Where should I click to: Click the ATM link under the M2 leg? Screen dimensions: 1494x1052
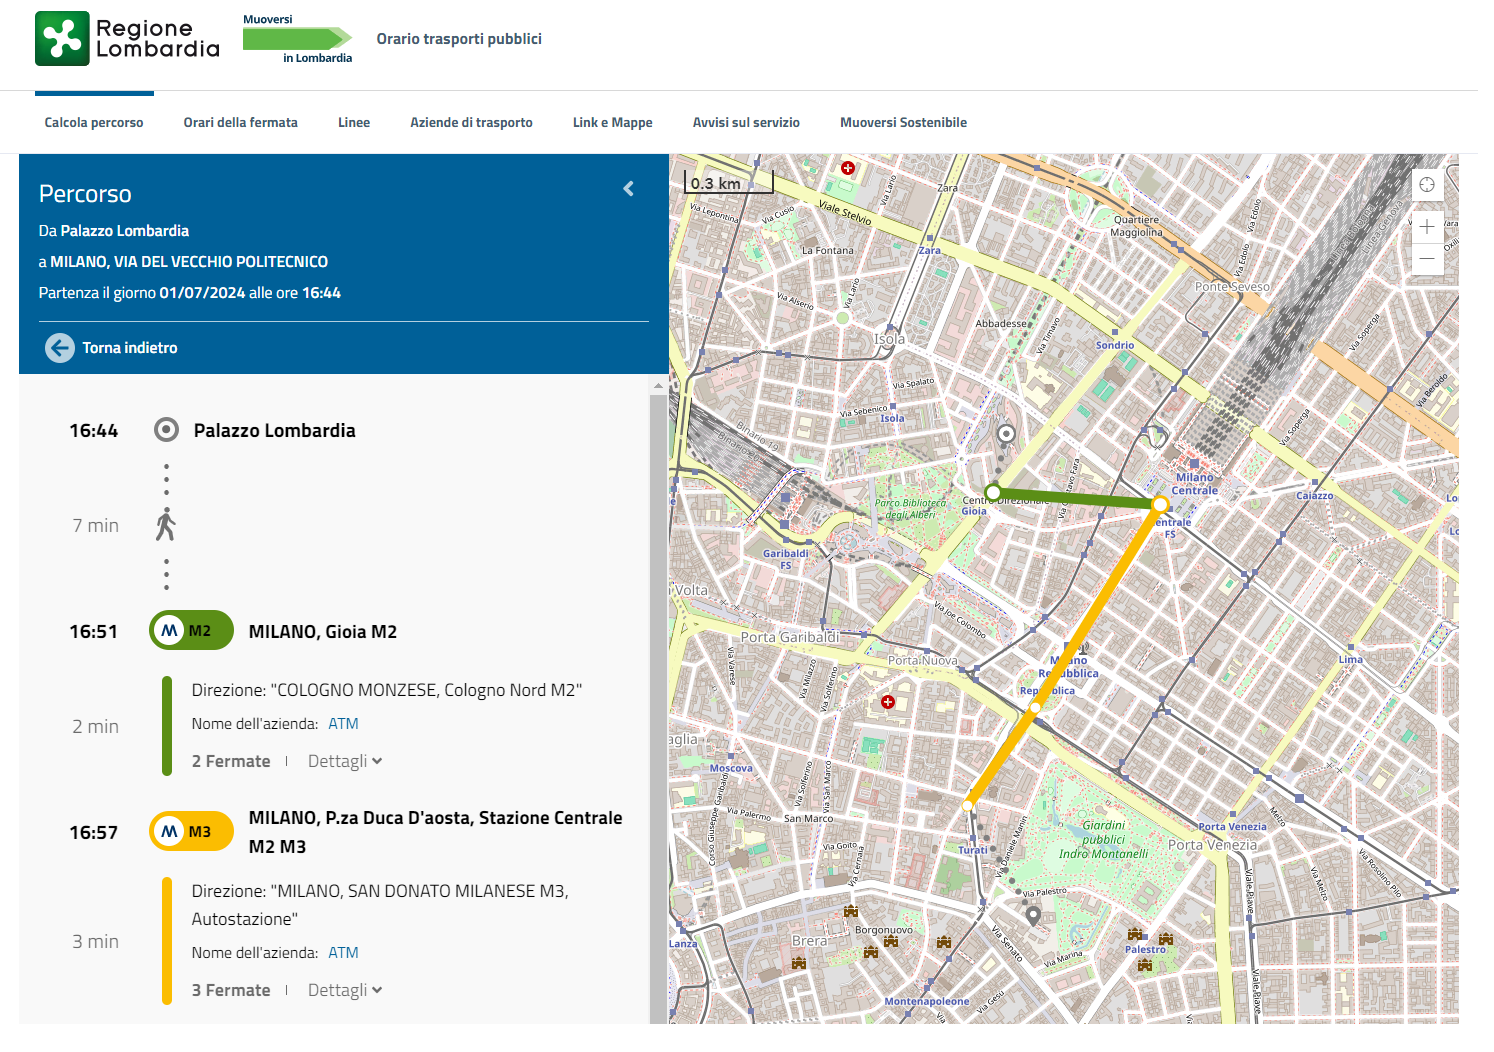(x=343, y=724)
